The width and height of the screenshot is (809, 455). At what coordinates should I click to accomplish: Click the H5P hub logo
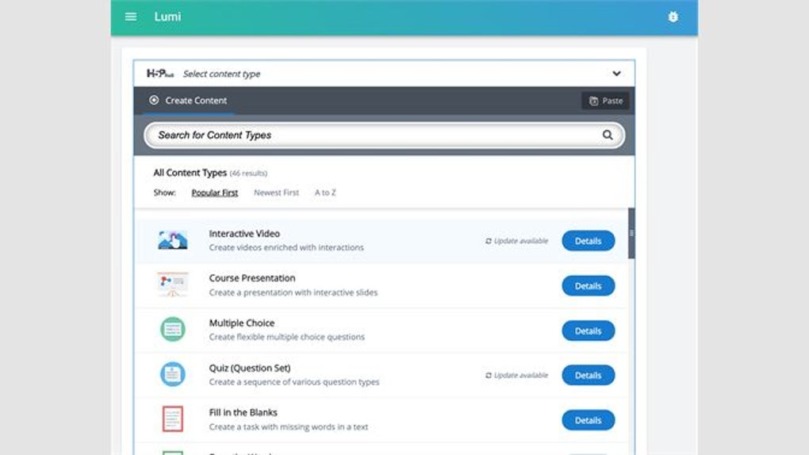click(x=160, y=74)
